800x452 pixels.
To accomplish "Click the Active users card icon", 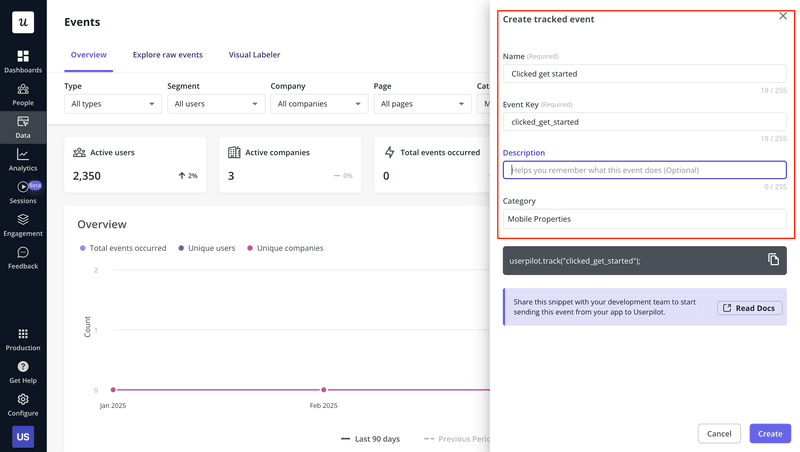I will click(79, 152).
